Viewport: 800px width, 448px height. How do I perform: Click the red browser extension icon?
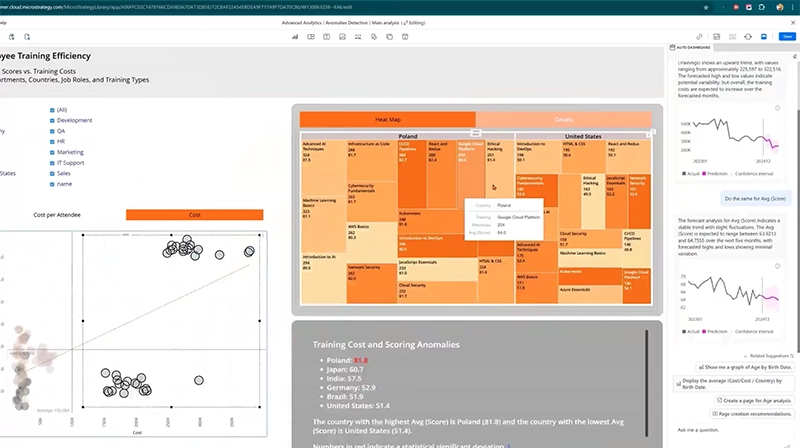click(736, 7)
